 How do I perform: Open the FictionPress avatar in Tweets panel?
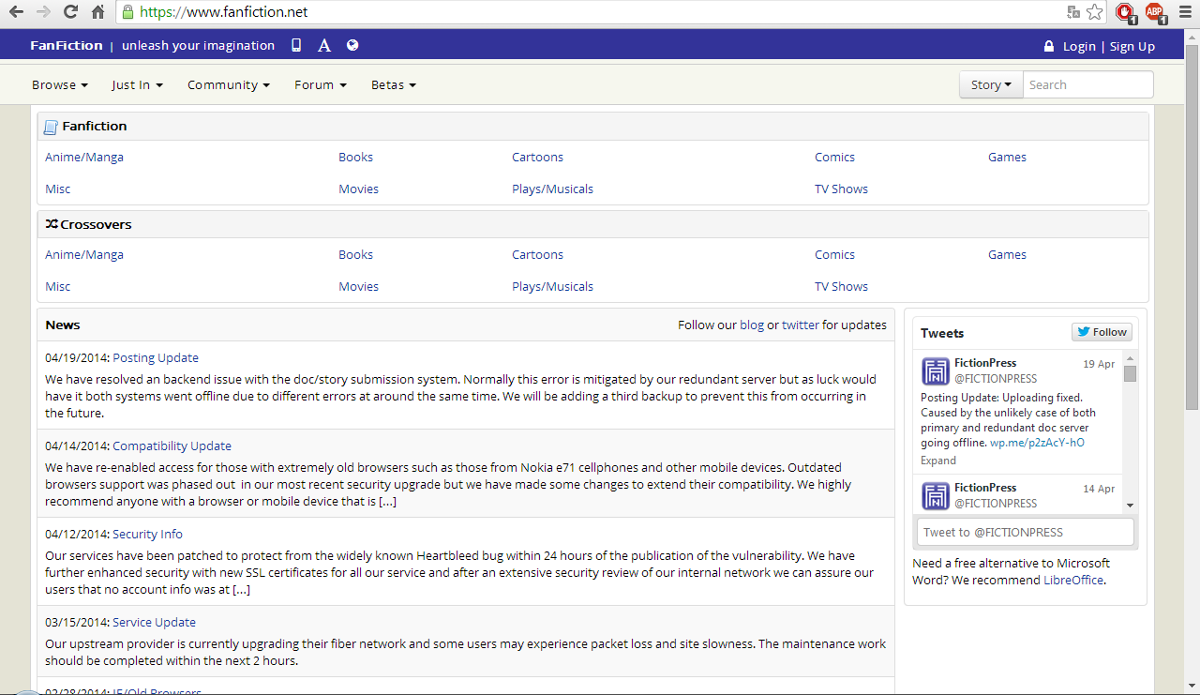pyautogui.click(x=934, y=370)
